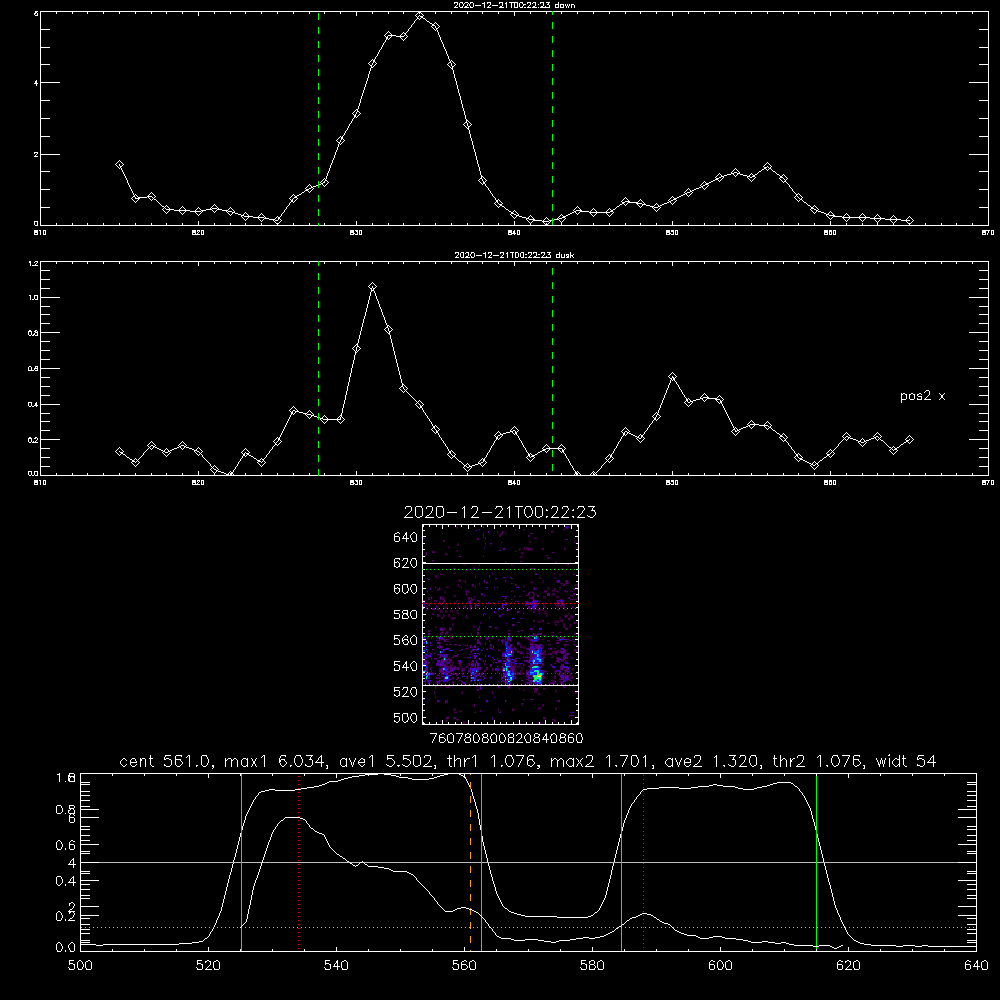Viewport: 1000px width, 1000px height.
Task: Click the highest peak diamond in dusk plot
Action: [372, 287]
